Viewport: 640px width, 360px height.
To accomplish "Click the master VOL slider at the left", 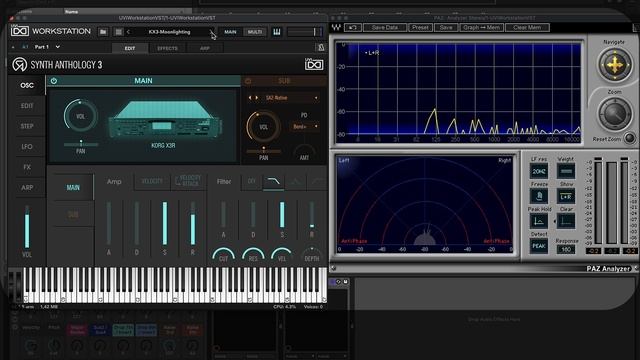I will (x=27, y=227).
